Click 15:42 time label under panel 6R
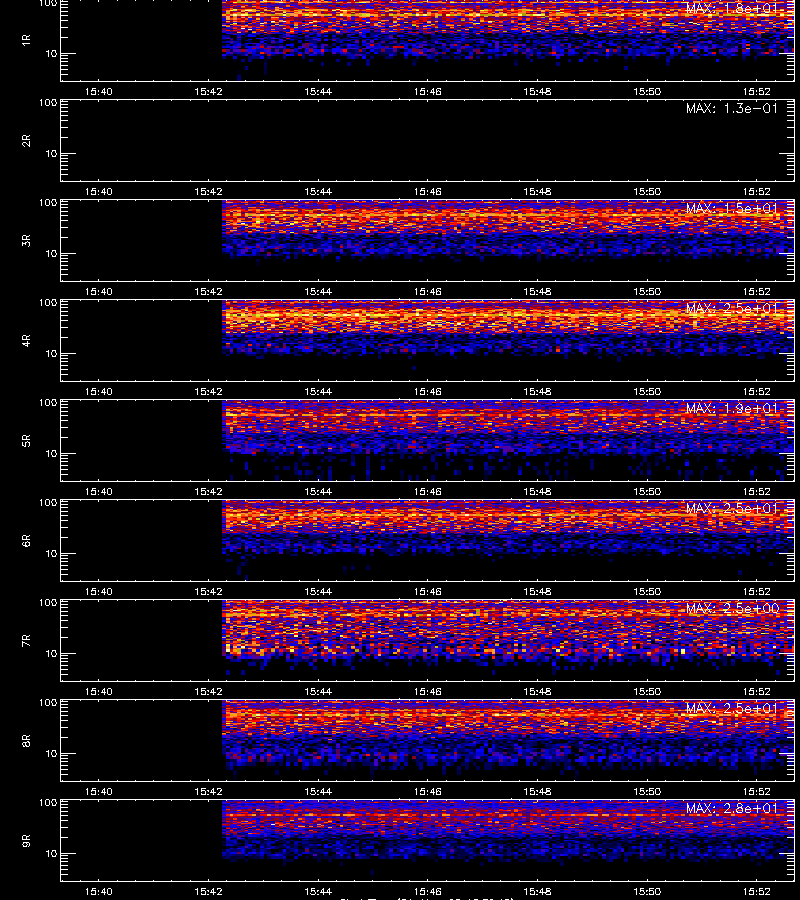Viewport: 800px width, 900px height. pos(208,591)
